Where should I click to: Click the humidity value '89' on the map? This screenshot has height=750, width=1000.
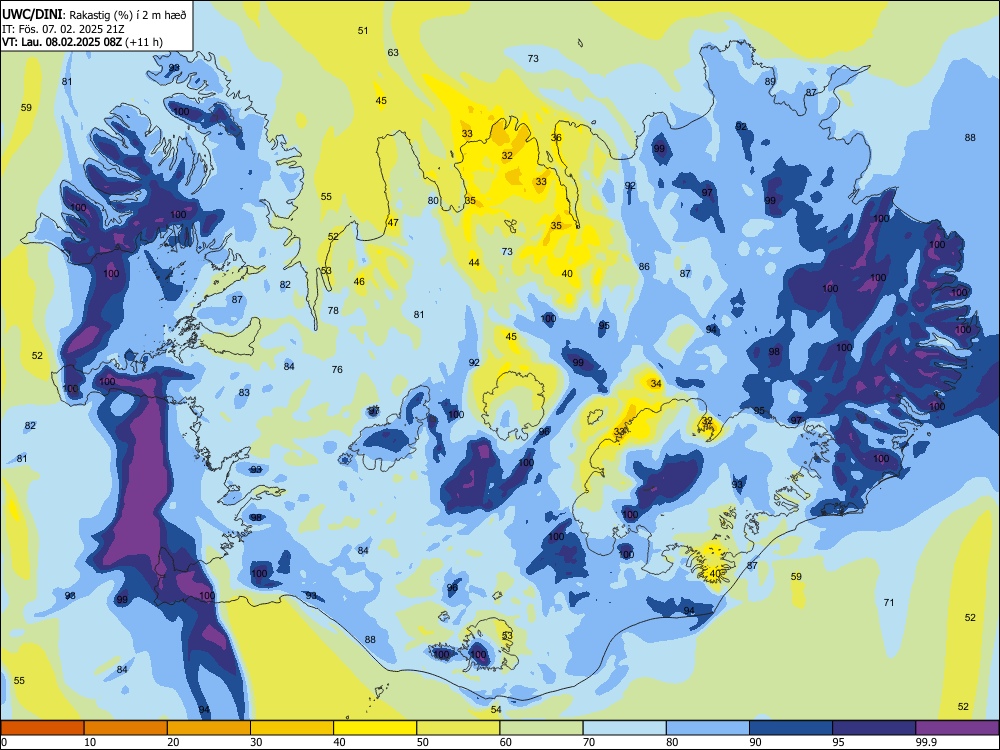coord(770,82)
